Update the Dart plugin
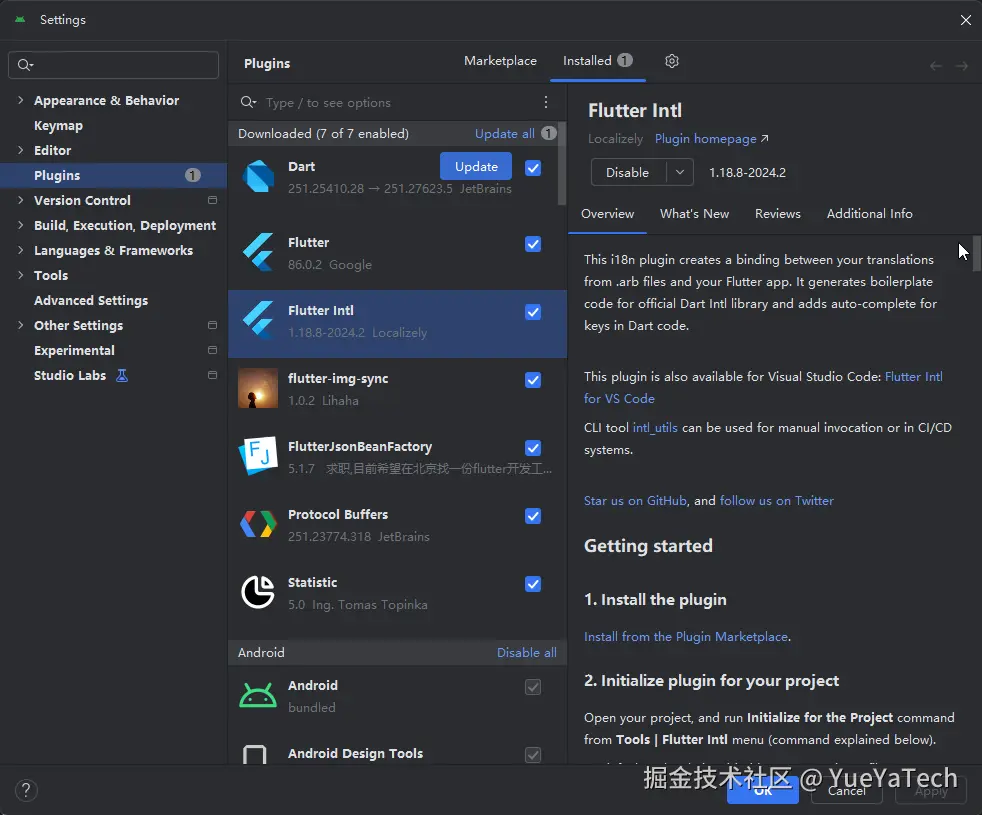Image resolution: width=982 pixels, height=815 pixels. tap(476, 167)
